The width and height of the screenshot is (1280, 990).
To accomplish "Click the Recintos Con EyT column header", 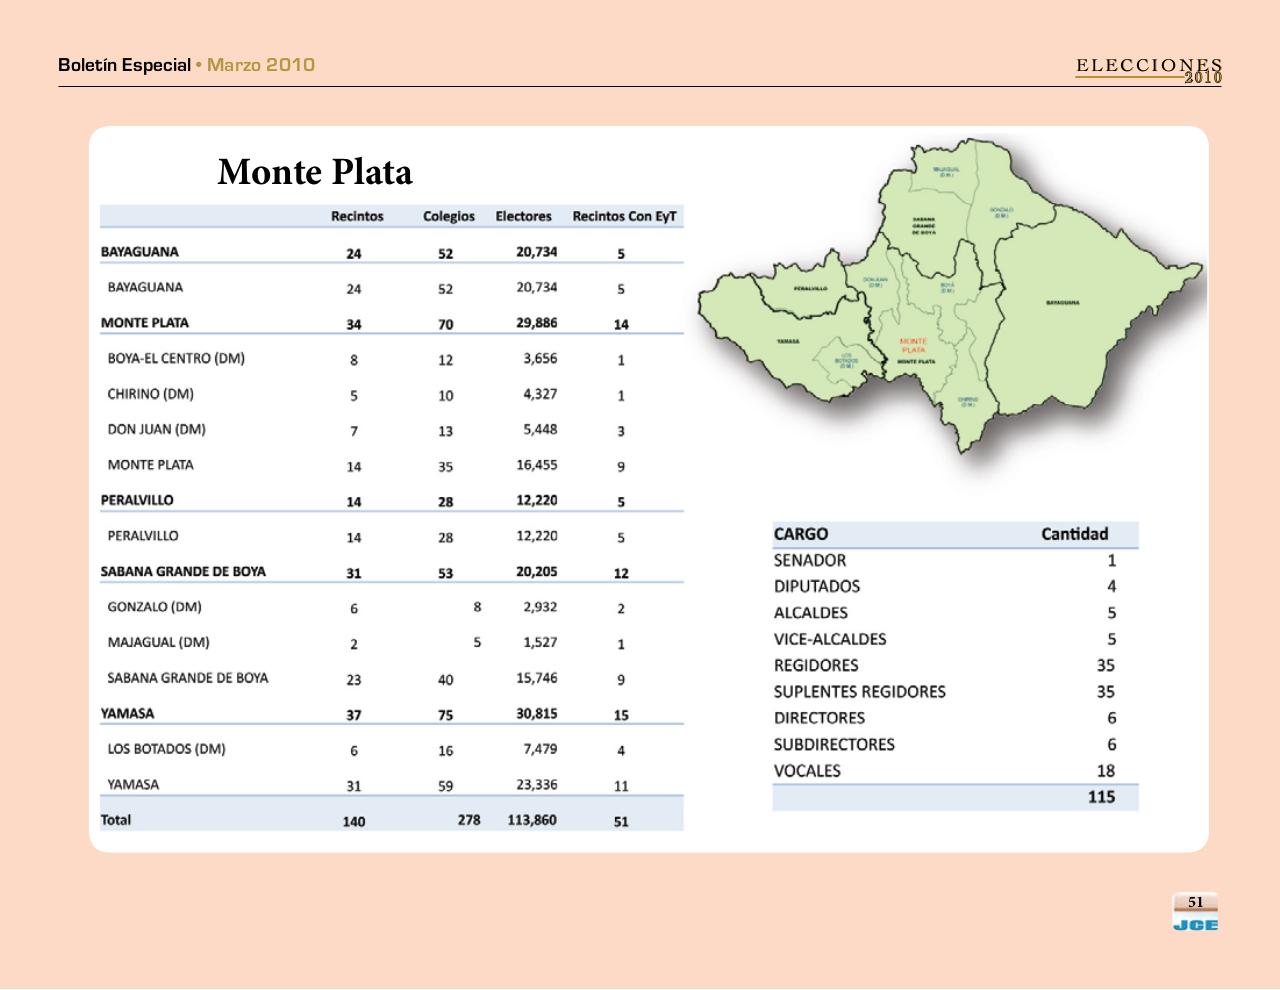I will click(x=624, y=216).
